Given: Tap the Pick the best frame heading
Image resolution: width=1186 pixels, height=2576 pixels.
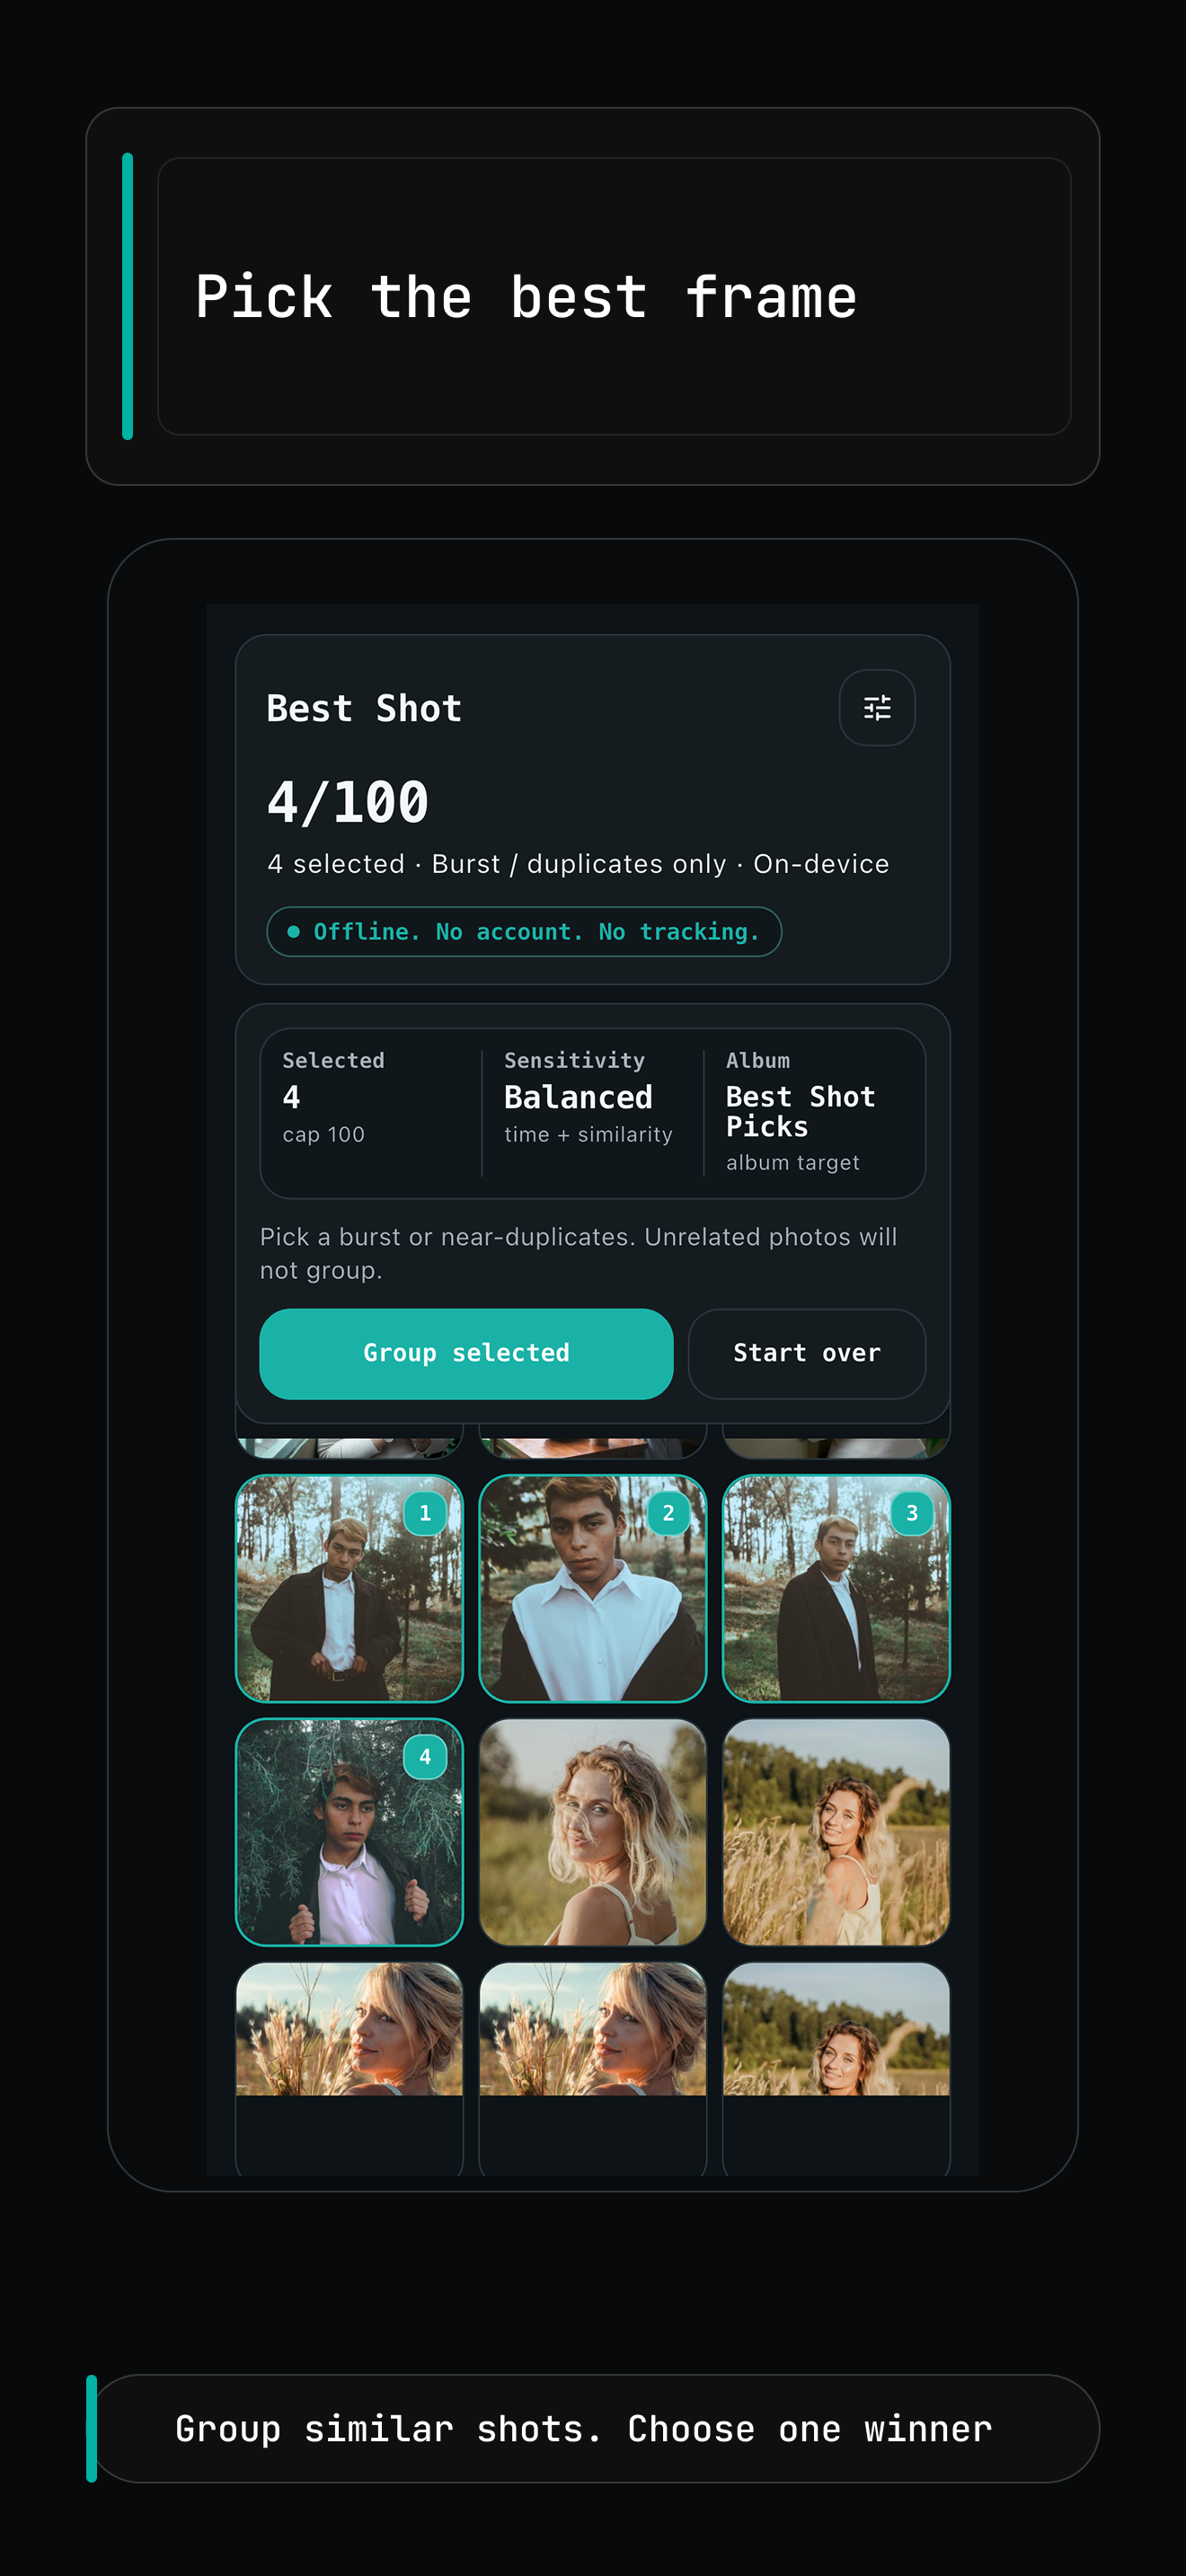Looking at the screenshot, I should coord(526,297).
